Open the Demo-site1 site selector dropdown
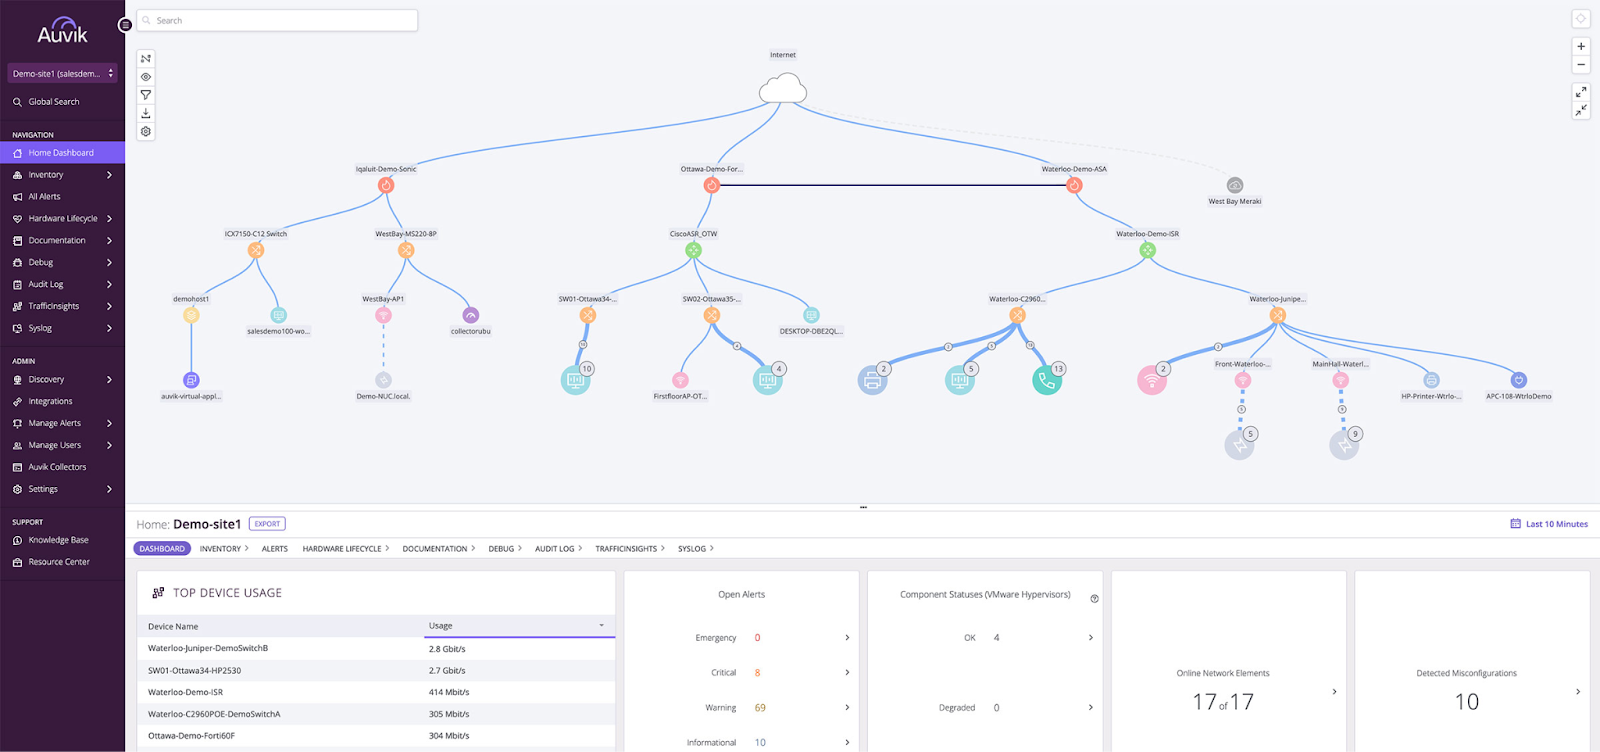The image size is (1600, 752). [62, 73]
